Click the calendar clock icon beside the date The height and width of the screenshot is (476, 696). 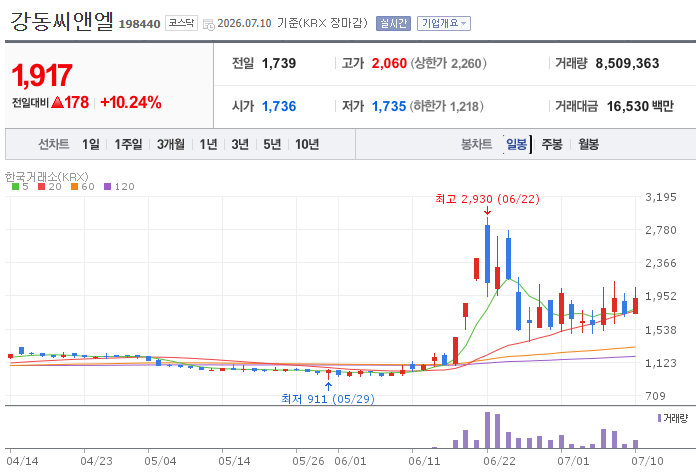[209, 24]
